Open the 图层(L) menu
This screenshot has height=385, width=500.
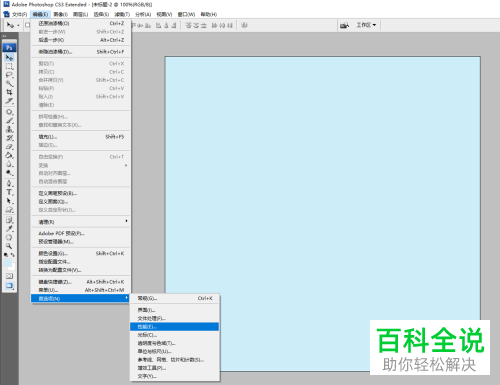click(x=80, y=14)
